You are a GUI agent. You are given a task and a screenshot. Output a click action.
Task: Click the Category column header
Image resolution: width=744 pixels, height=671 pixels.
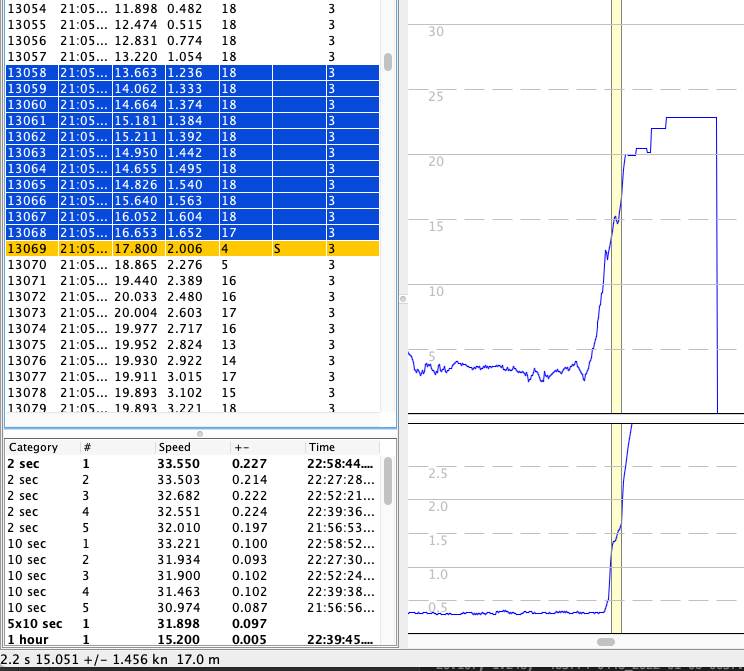(x=34, y=447)
